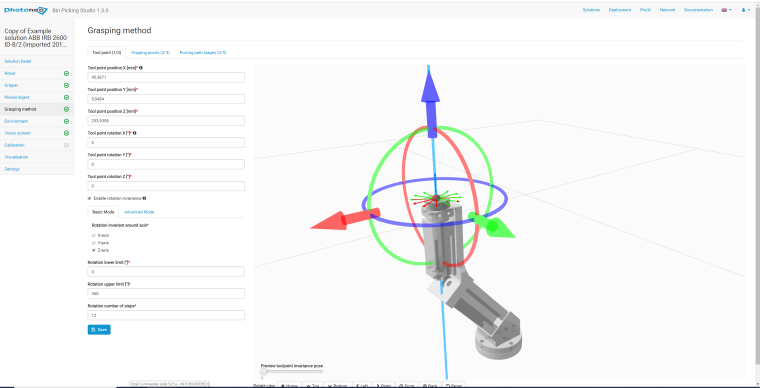Switch to Gripping points tab
The height and width of the screenshot is (388, 760).
(x=150, y=52)
